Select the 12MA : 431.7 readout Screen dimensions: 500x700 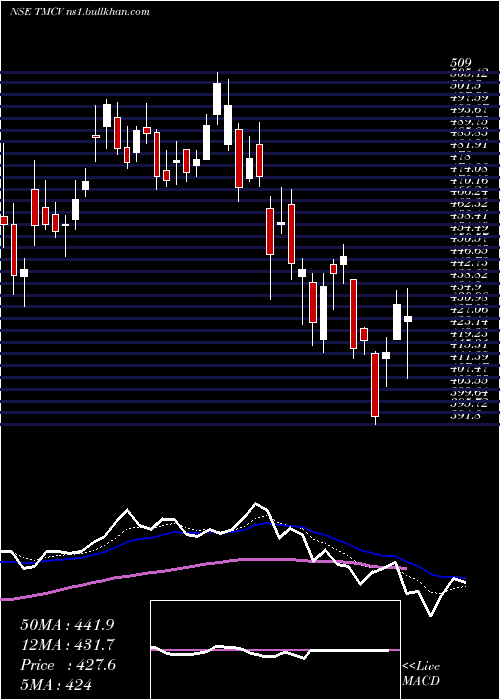(x=68, y=645)
